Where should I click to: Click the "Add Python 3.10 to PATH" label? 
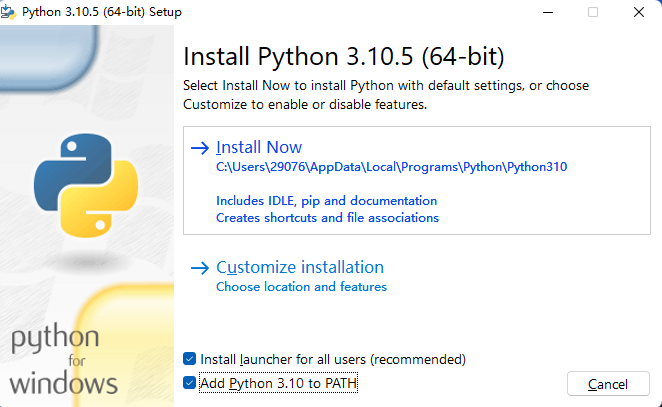click(278, 383)
